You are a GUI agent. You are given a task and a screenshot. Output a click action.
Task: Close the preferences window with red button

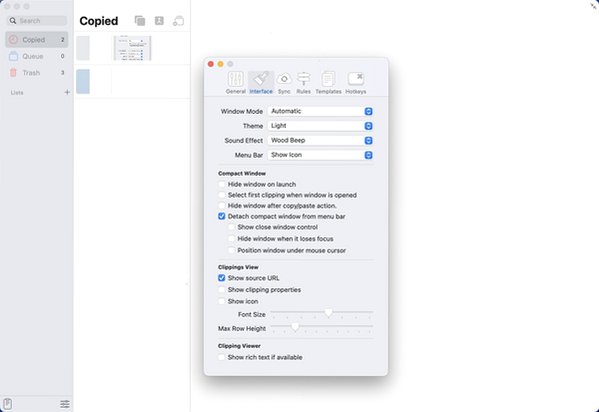point(210,64)
